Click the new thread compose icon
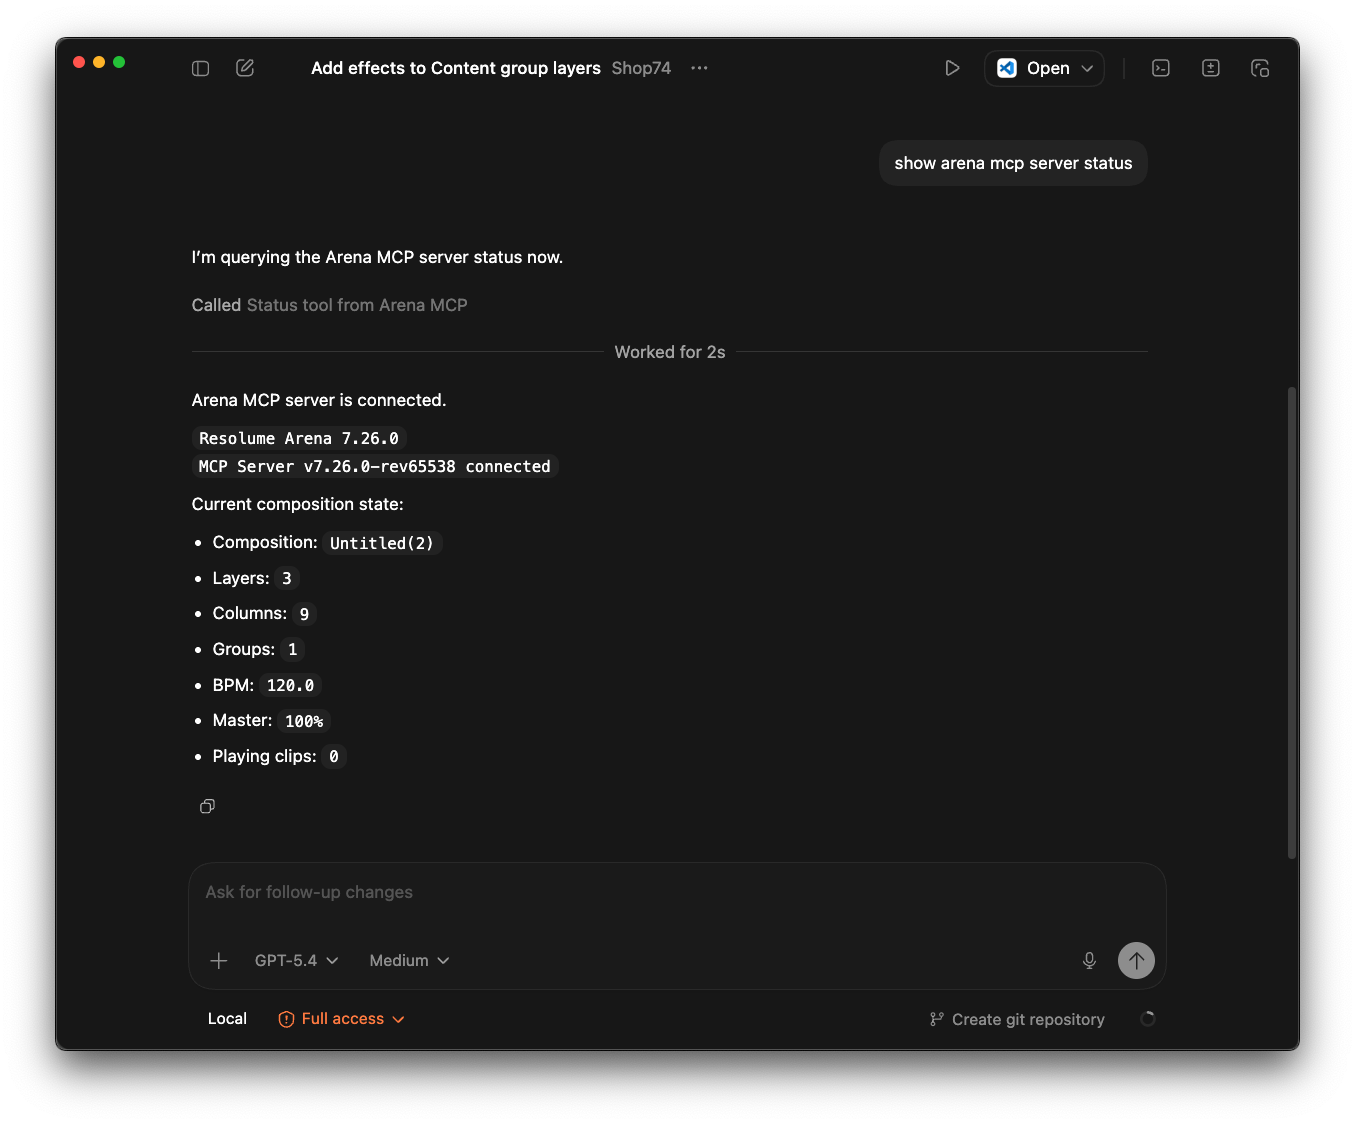Viewport: 1355px width, 1124px height. [245, 68]
